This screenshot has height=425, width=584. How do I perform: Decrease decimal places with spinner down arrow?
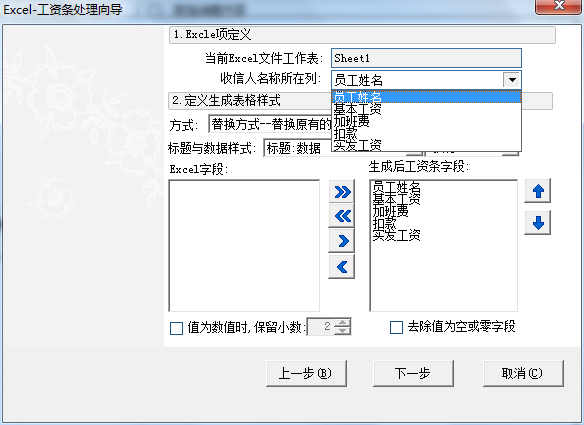coord(342,330)
